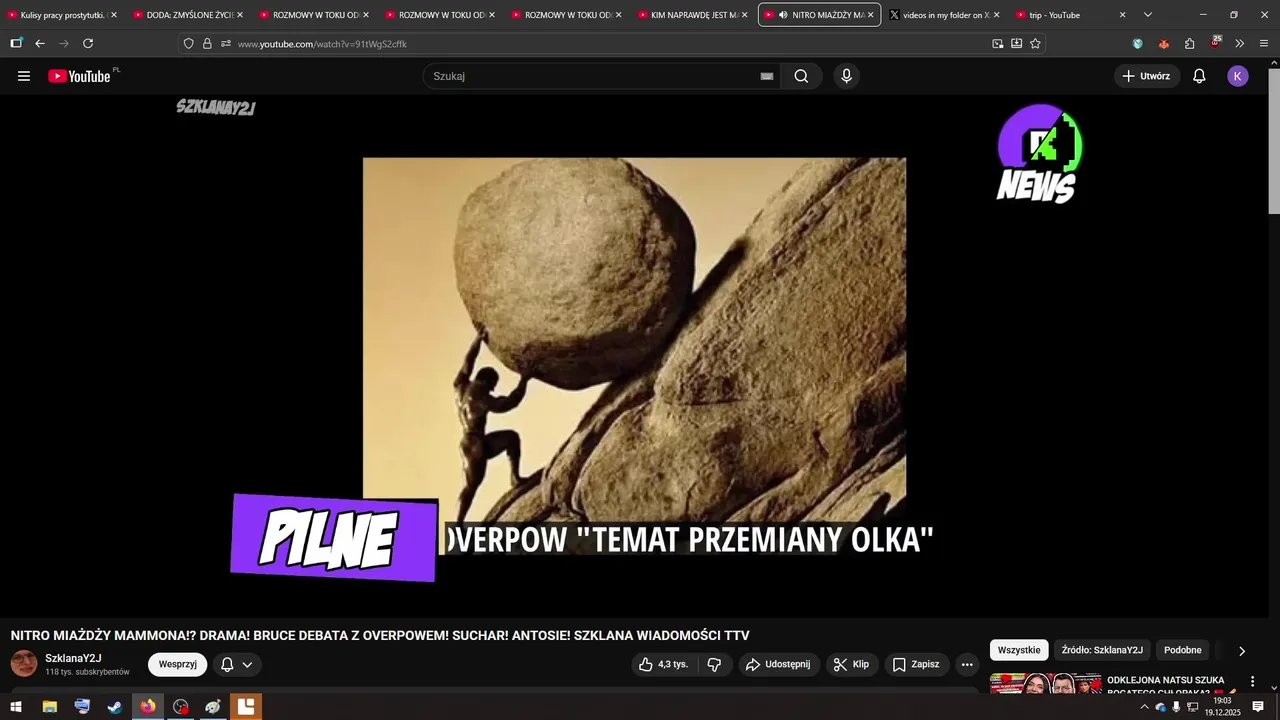The height and width of the screenshot is (720, 1280).
Task: Show hidden system tray icons chevron
Action: [1144, 707]
